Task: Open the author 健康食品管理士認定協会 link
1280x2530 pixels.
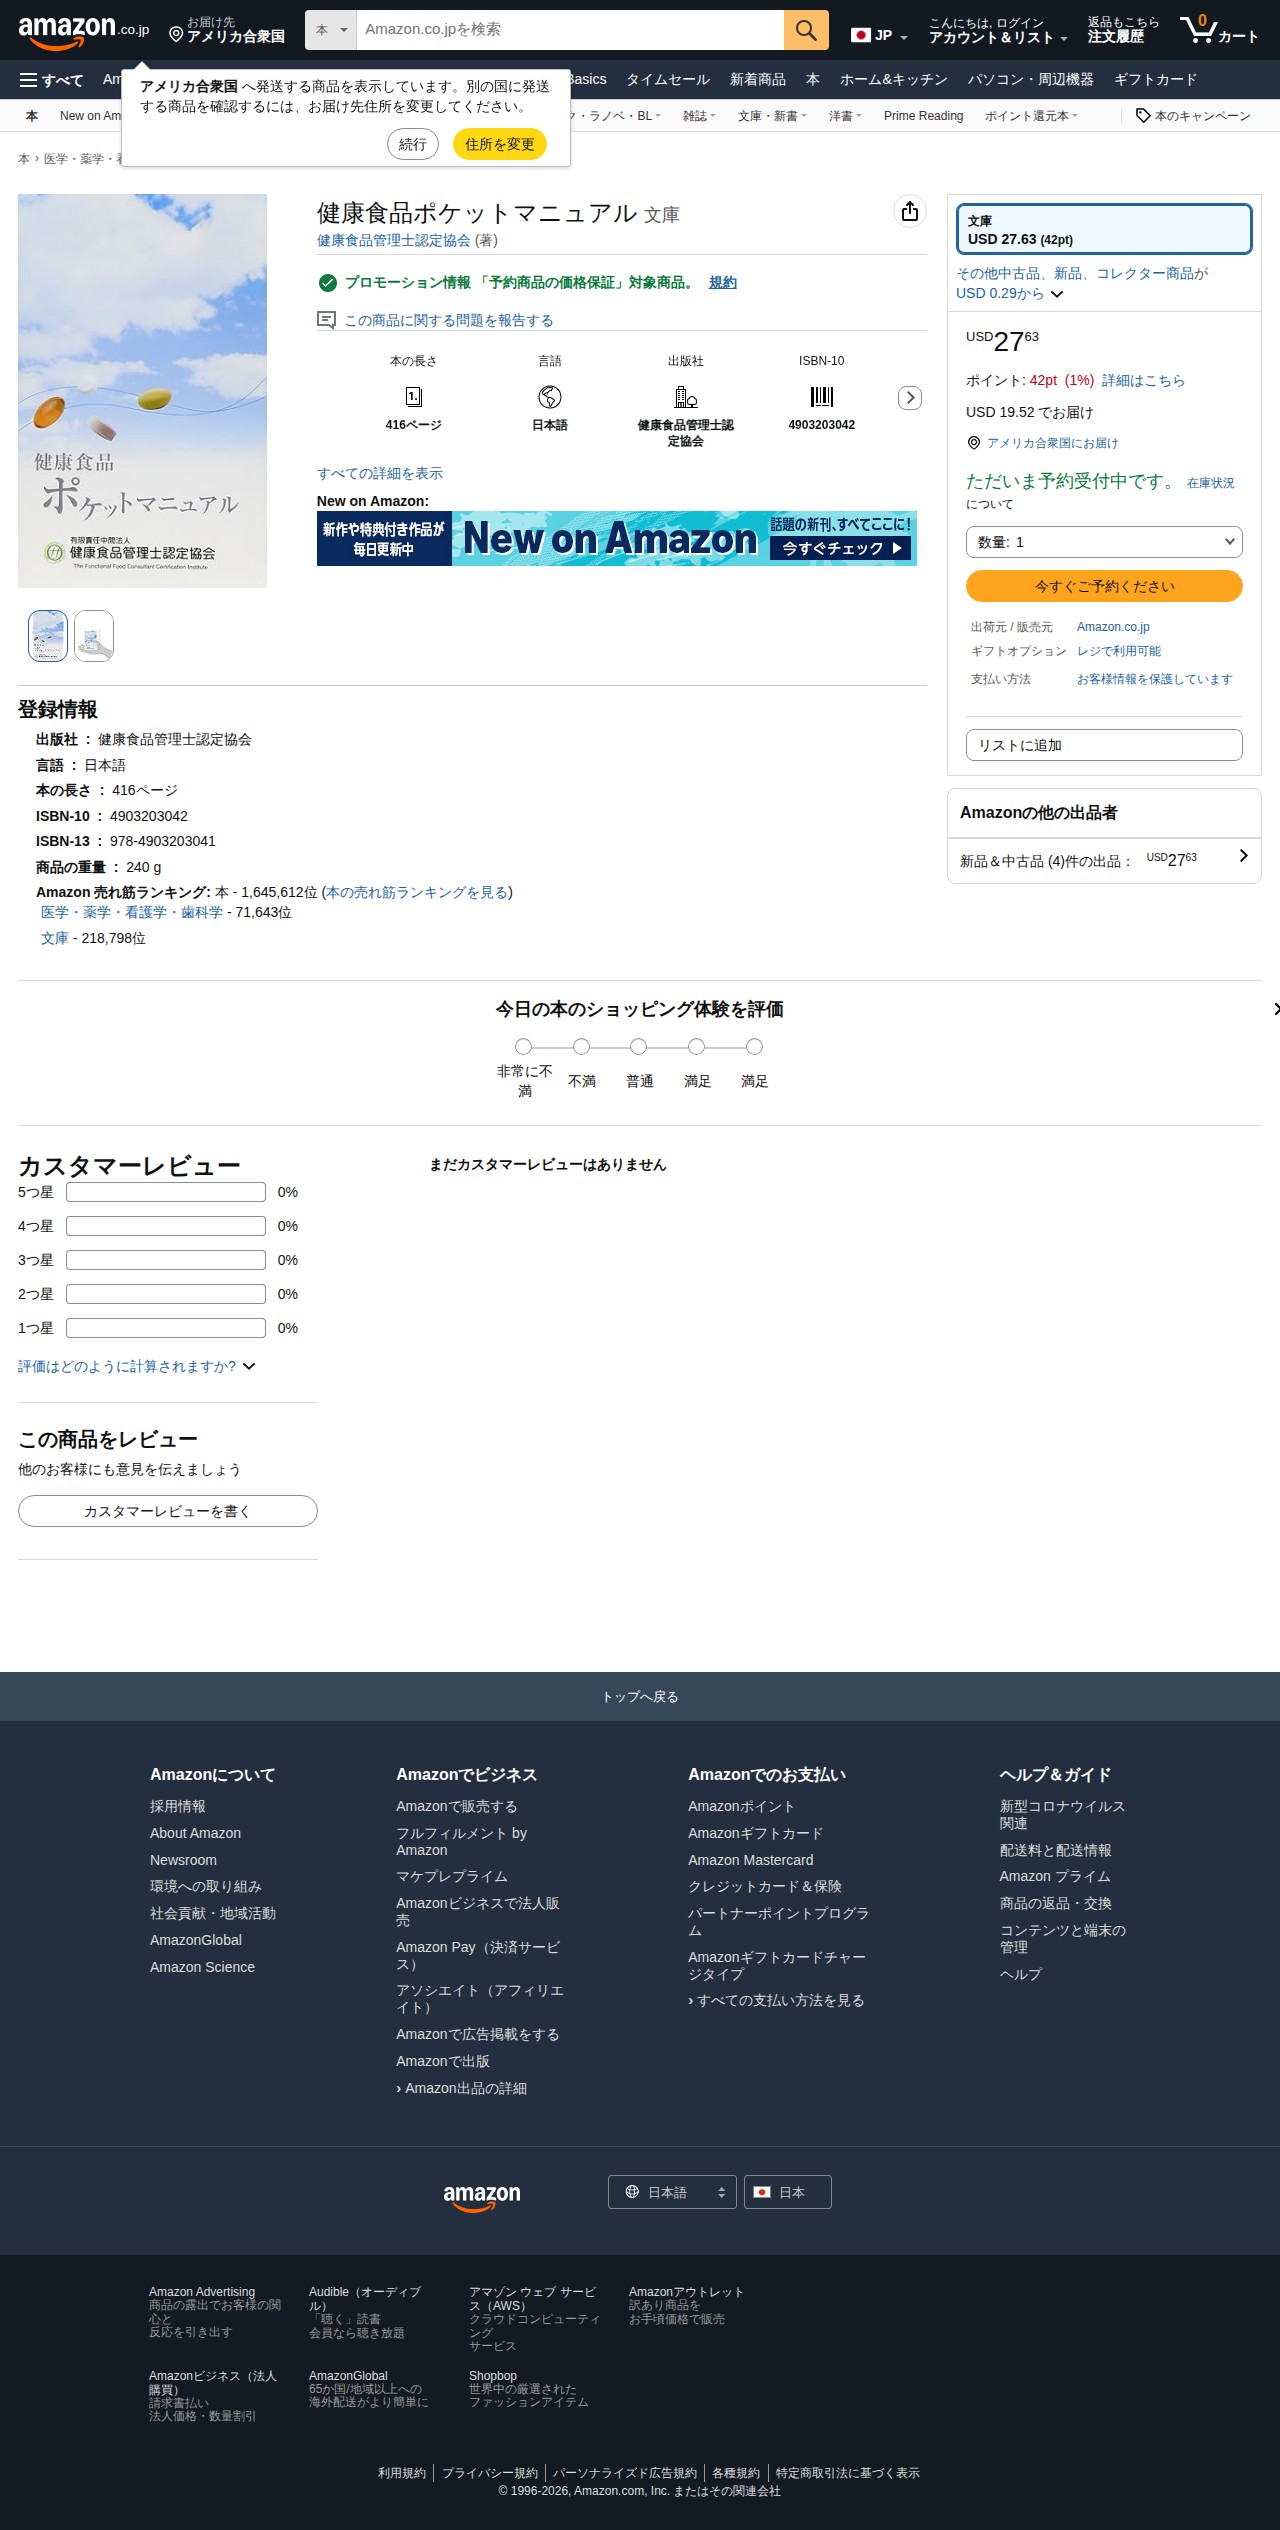Action: (x=394, y=240)
